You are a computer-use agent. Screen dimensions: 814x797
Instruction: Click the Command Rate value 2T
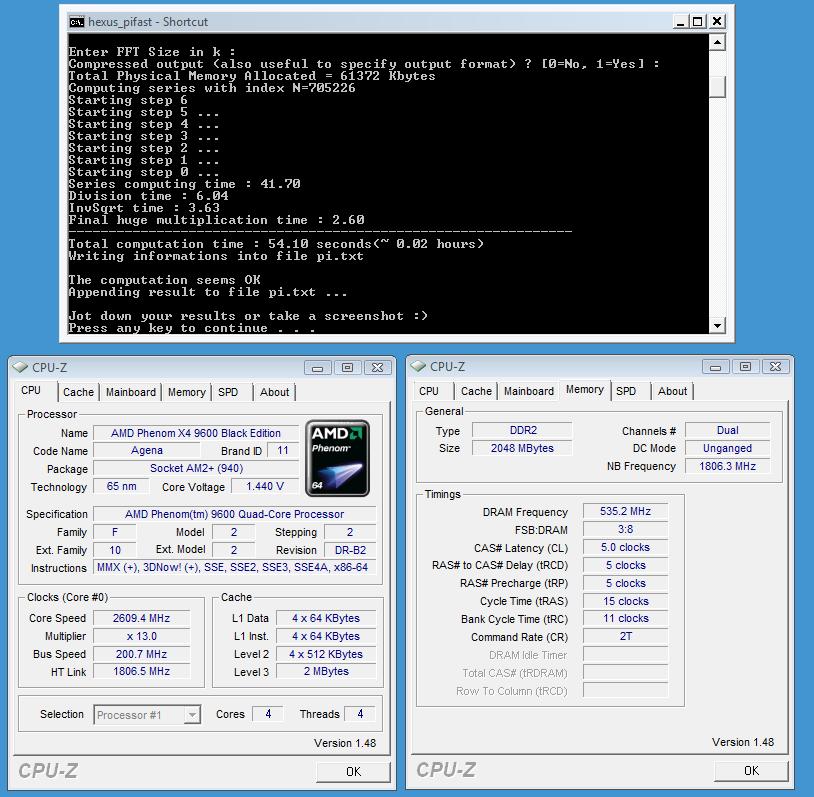625,636
